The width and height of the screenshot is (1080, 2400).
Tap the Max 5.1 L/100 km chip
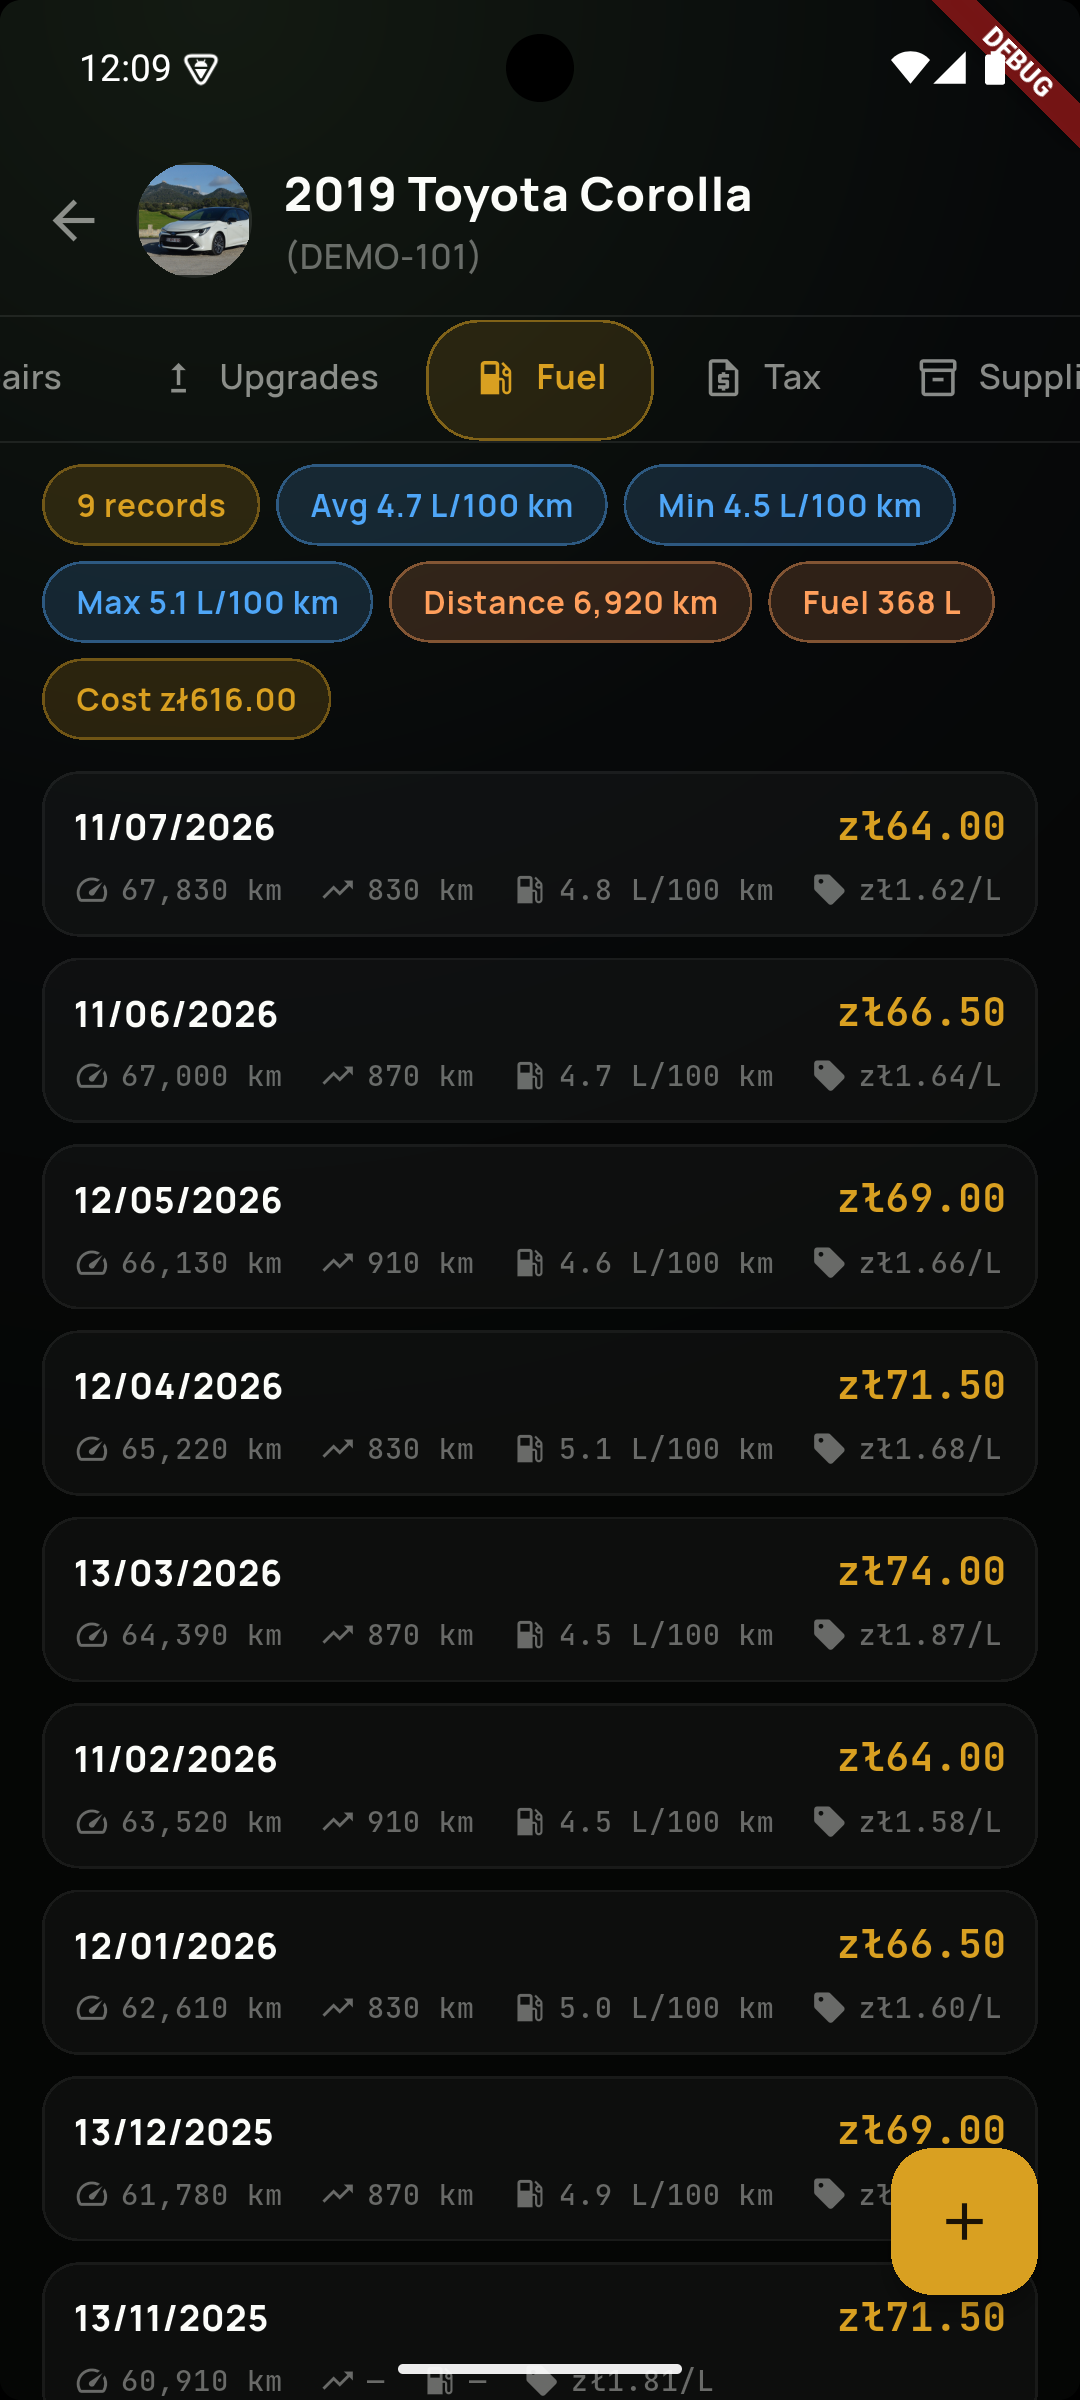tap(208, 602)
